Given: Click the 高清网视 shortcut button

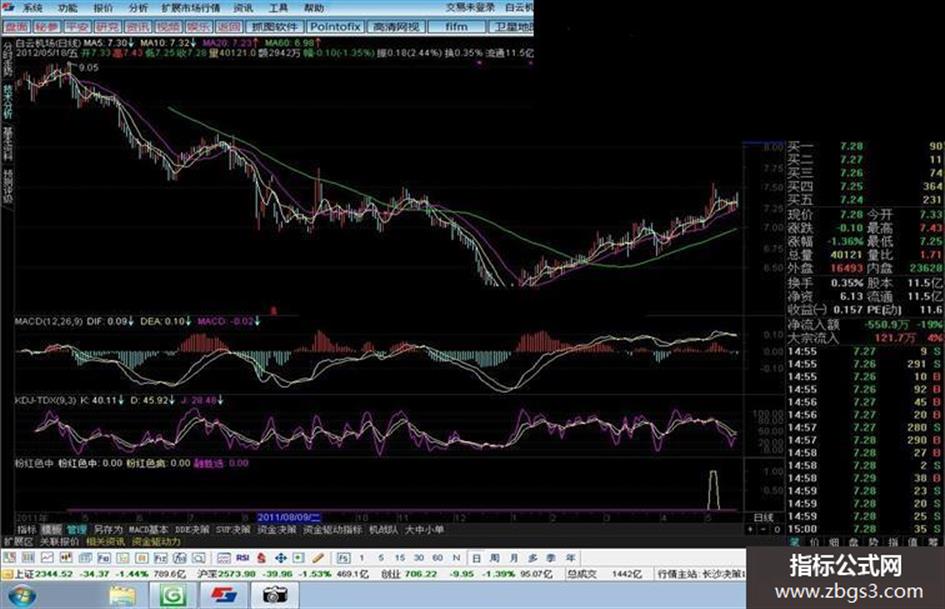Looking at the screenshot, I should click(396, 27).
